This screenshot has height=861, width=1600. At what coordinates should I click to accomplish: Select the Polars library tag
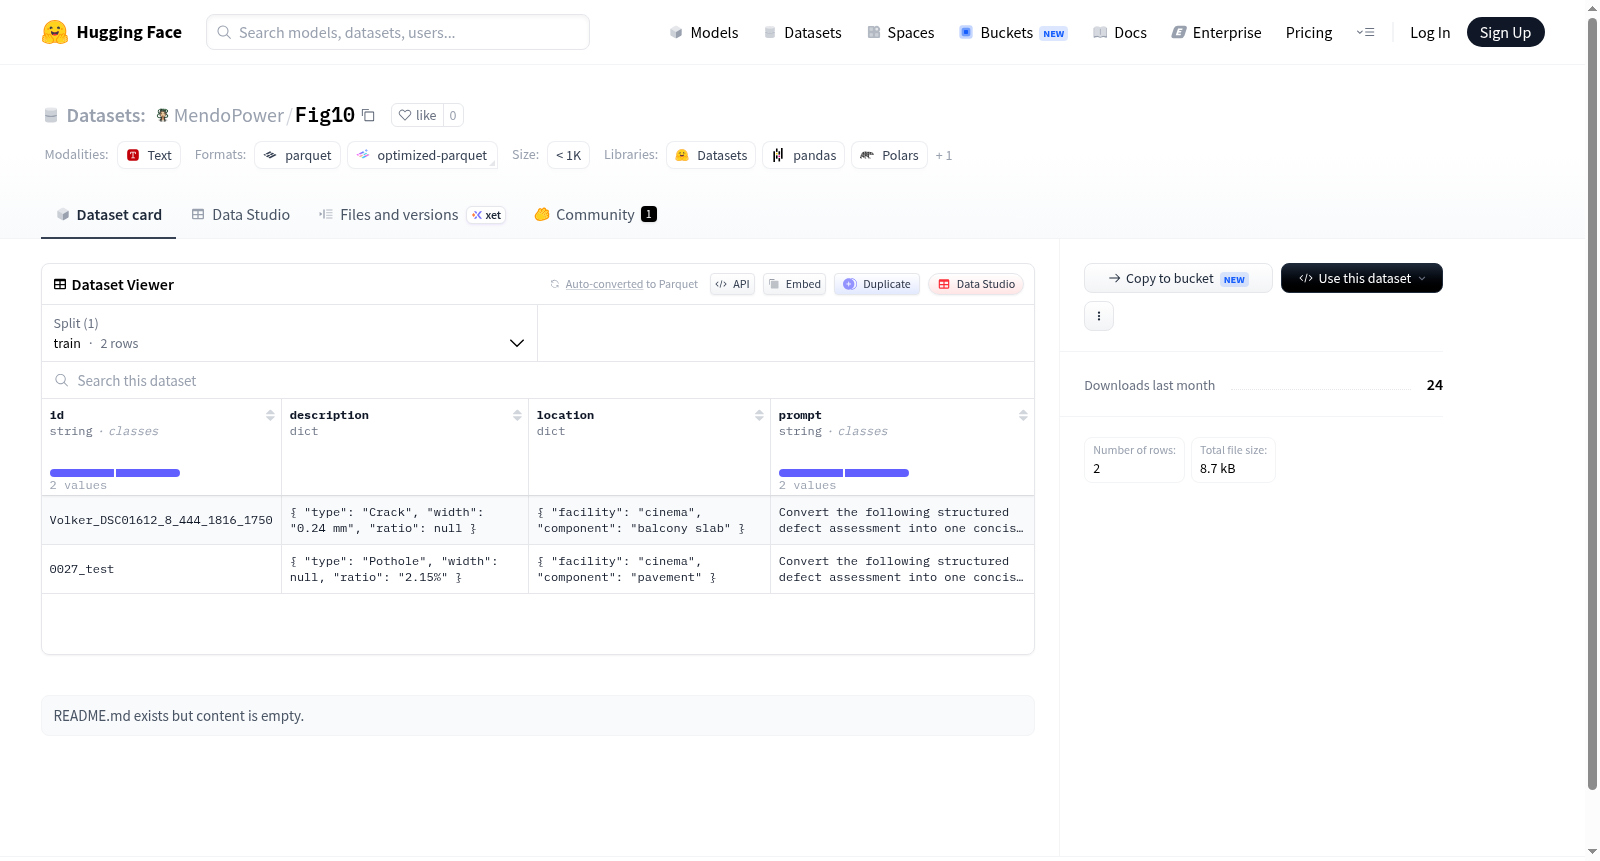[889, 155]
